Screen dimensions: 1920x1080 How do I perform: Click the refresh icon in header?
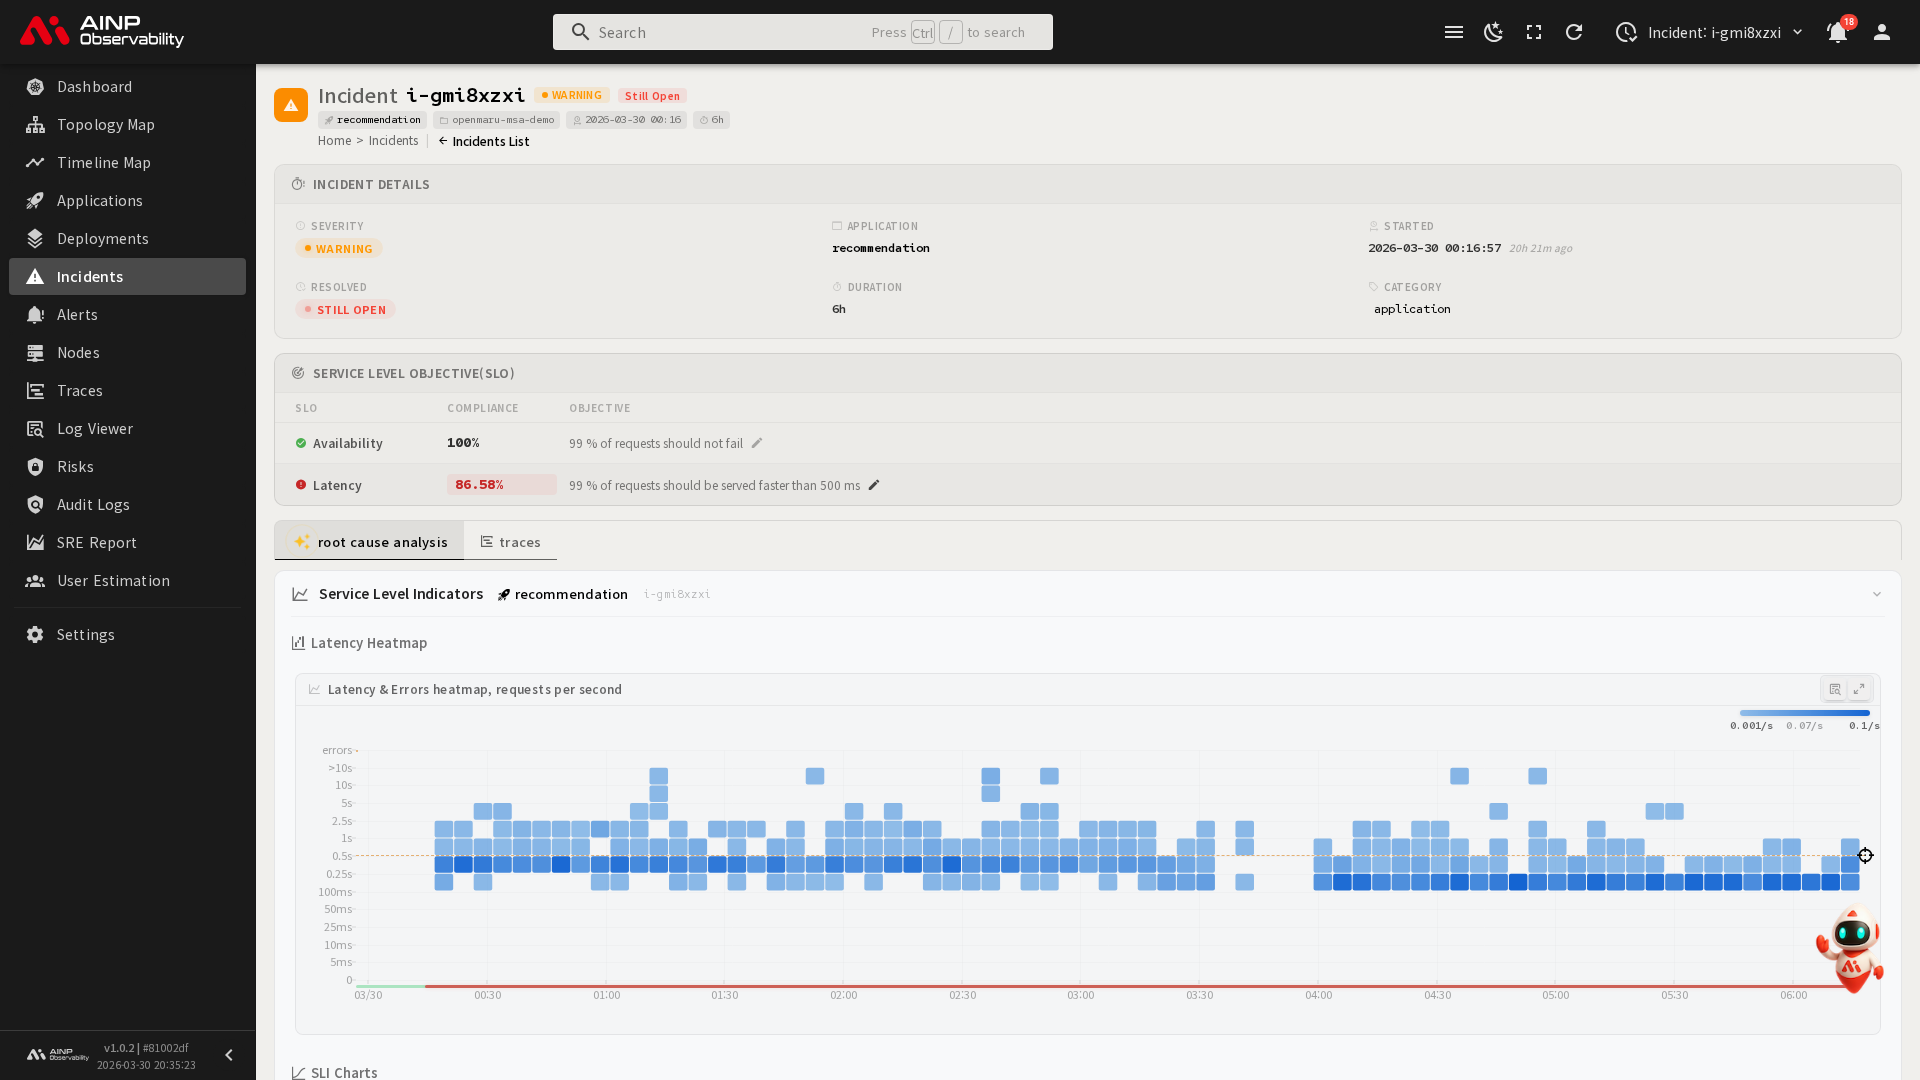(1573, 32)
